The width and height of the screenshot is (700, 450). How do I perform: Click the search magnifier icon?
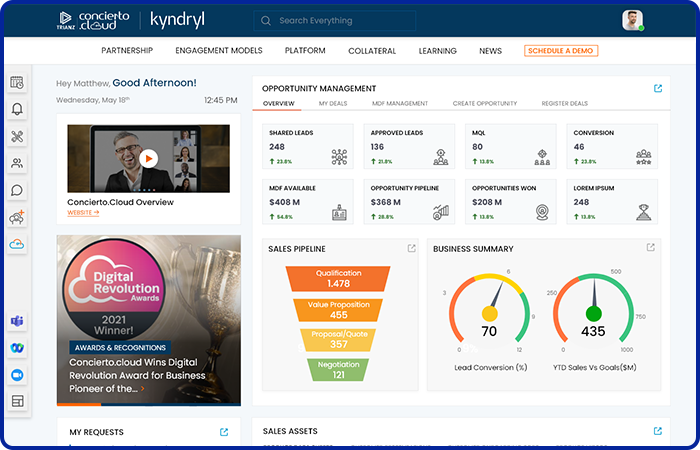point(266,21)
